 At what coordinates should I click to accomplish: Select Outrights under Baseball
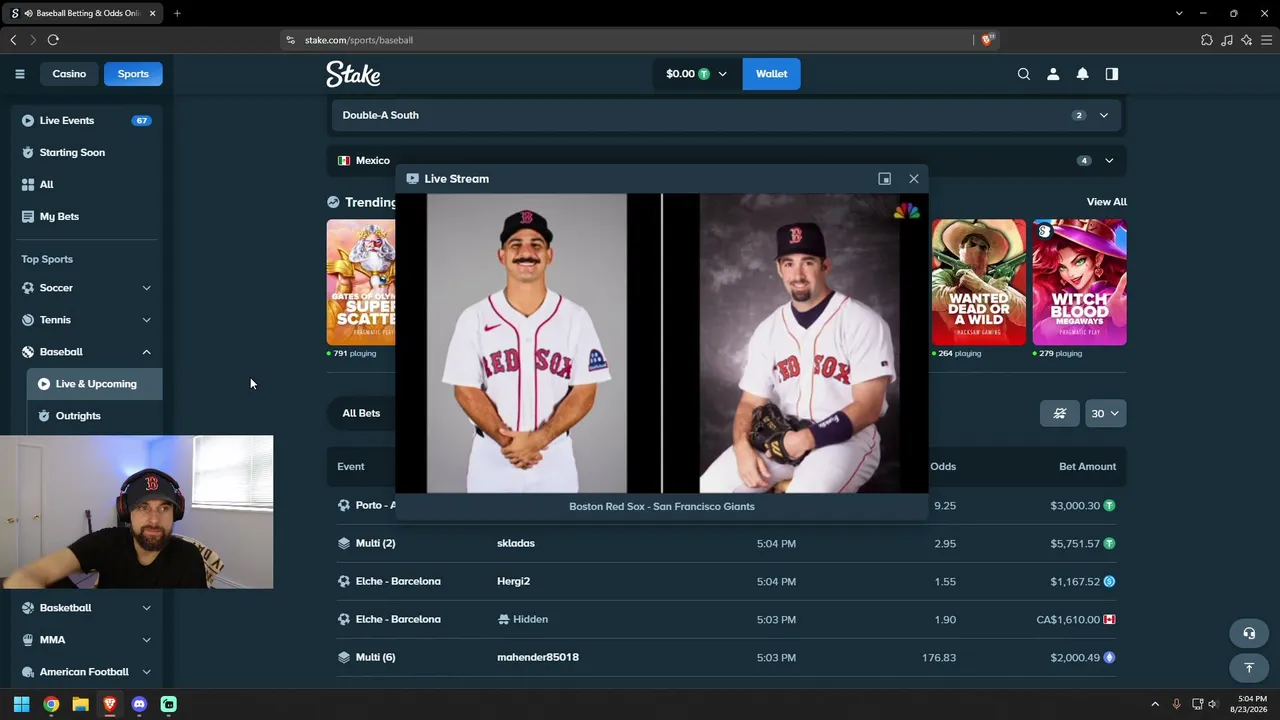tap(95, 416)
